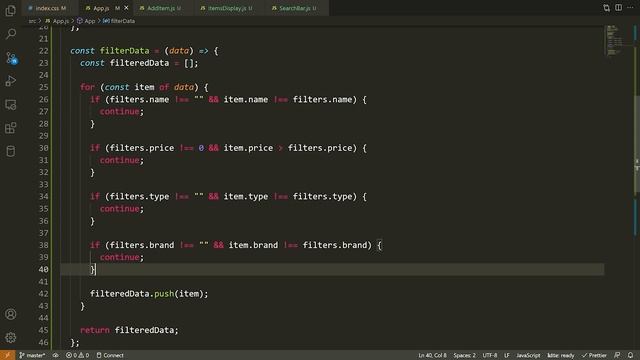The image size is (640, 360).
Task: Click Open Changes icon in editor toolbar
Action: click(607, 8)
